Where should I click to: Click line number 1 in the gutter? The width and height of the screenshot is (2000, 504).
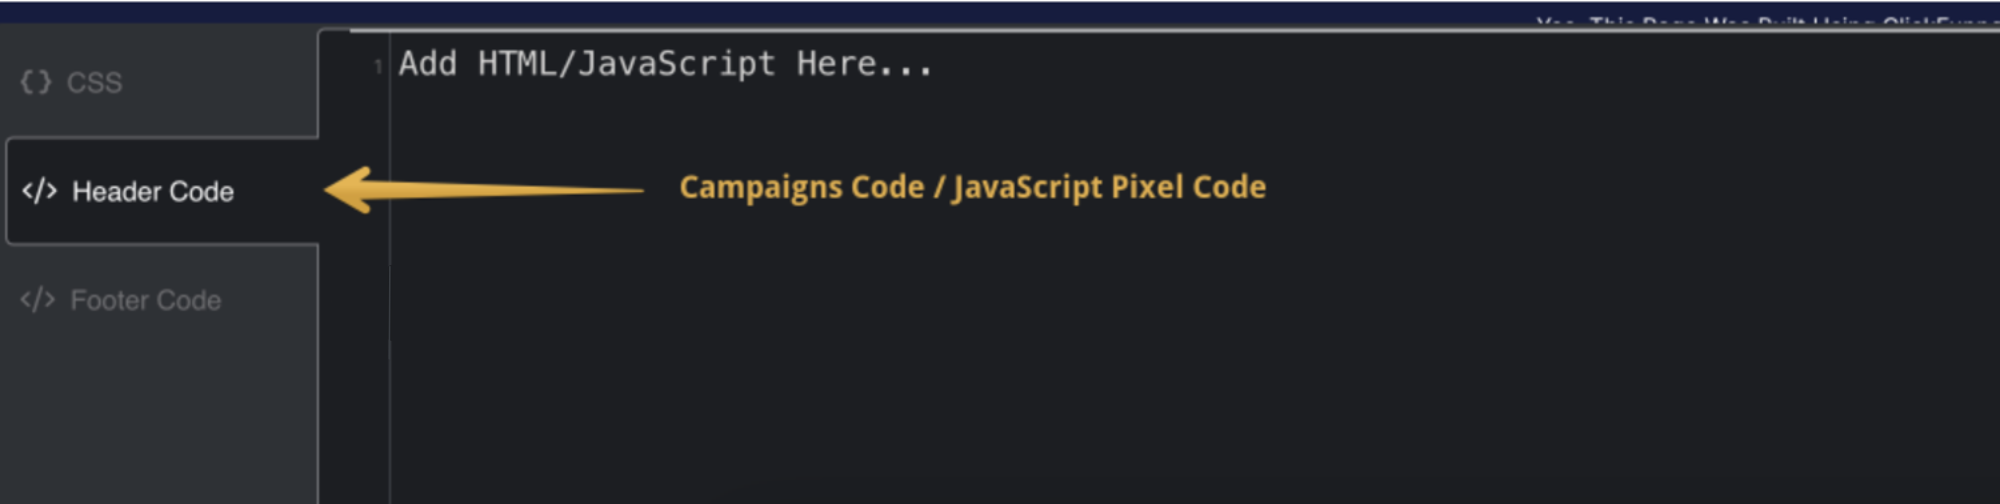[x=378, y=67]
